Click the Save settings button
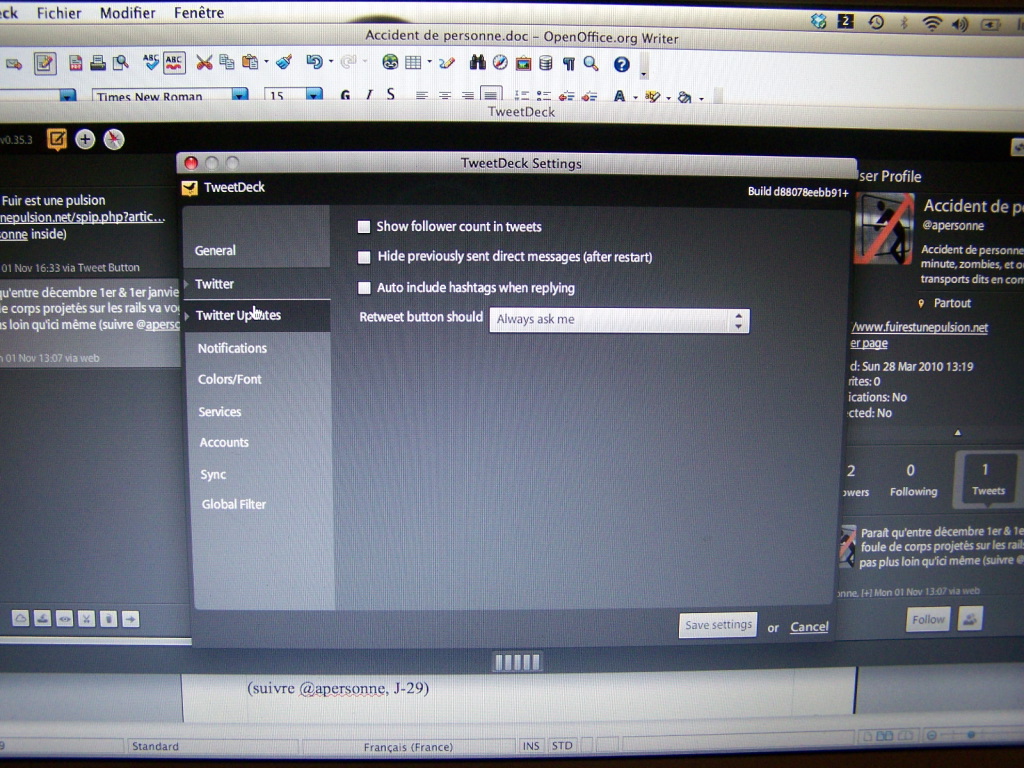Viewport: 1024px width, 768px height. click(x=718, y=625)
